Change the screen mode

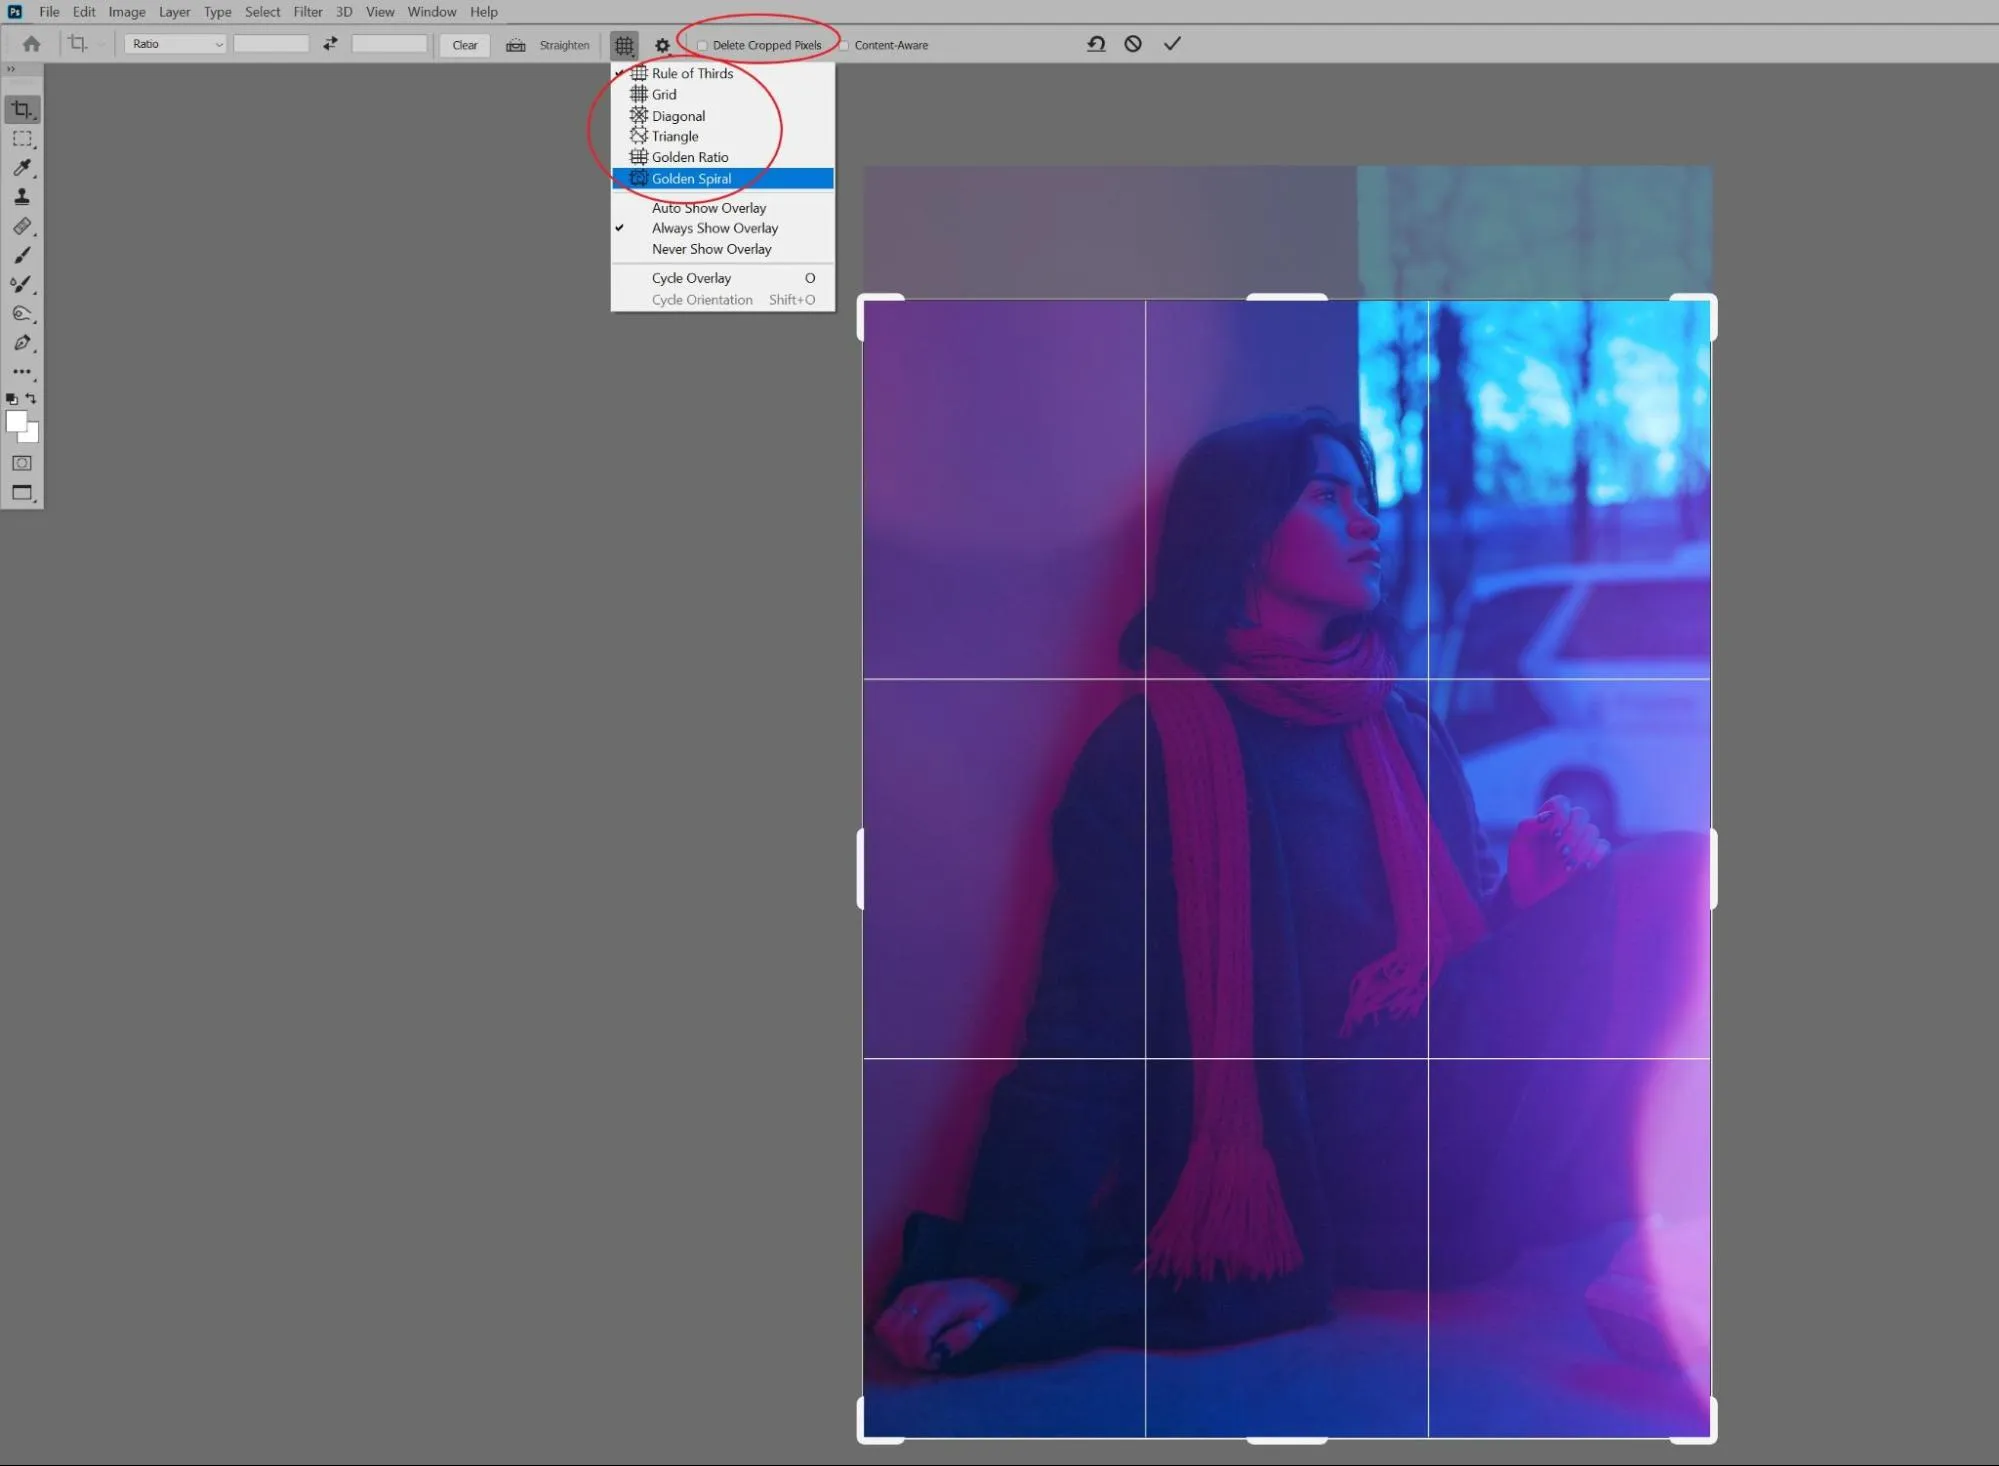tap(22, 493)
